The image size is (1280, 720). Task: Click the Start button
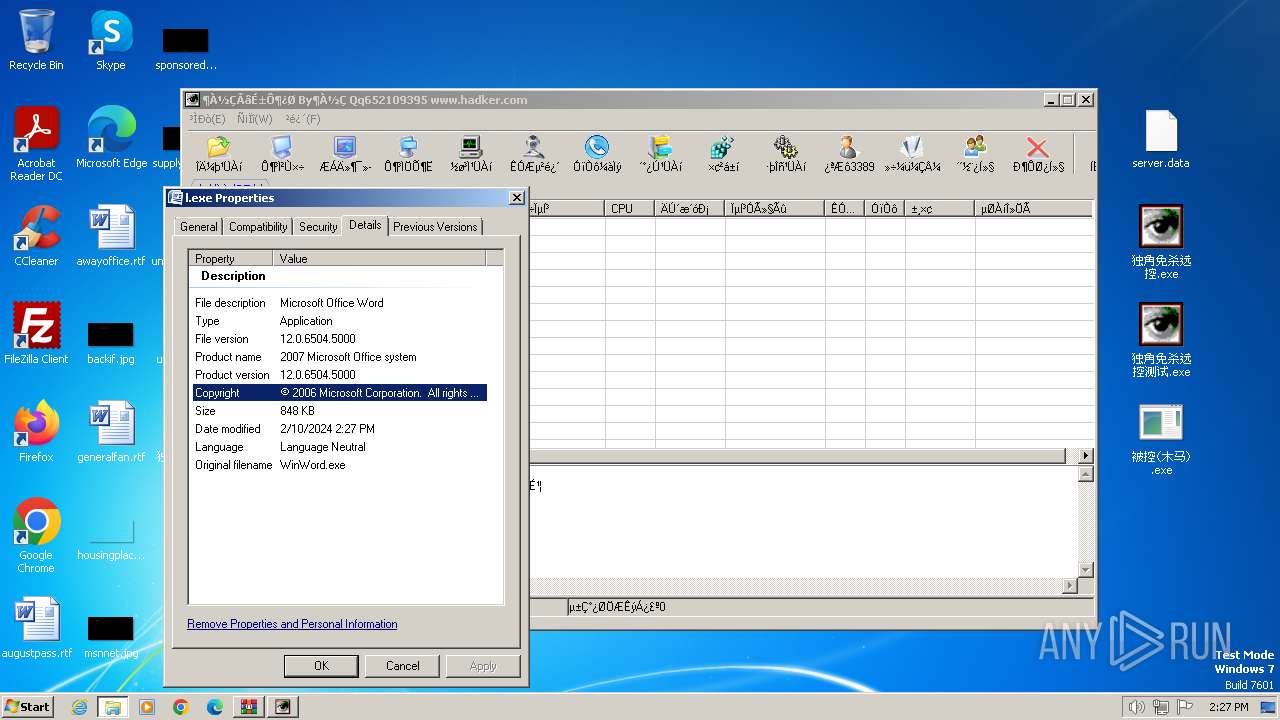[x=27, y=706]
